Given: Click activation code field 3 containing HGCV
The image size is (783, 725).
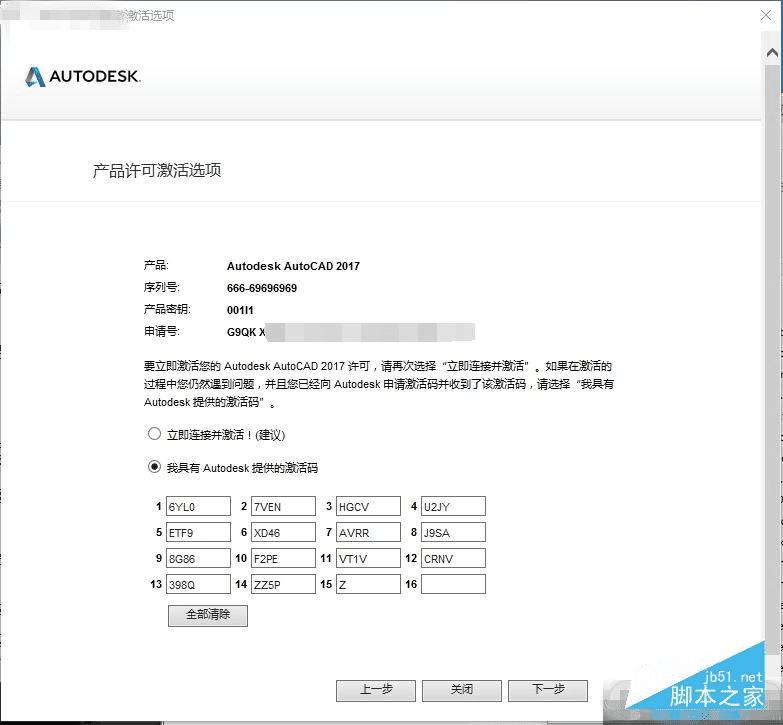Looking at the screenshot, I should tap(368, 506).
